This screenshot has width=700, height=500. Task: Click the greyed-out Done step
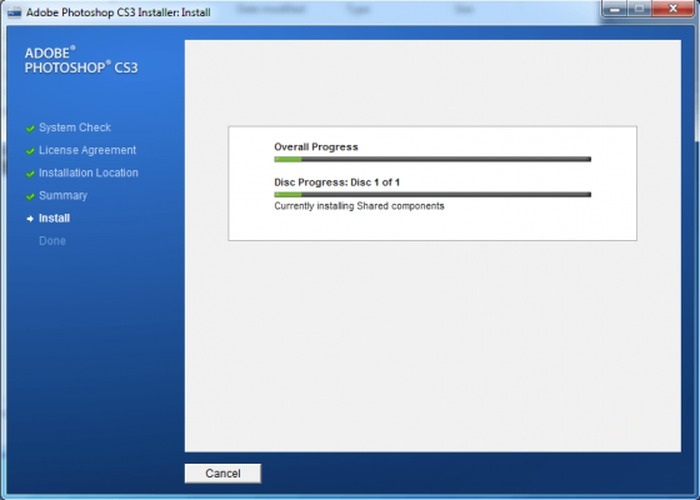[x=52, y=241]
